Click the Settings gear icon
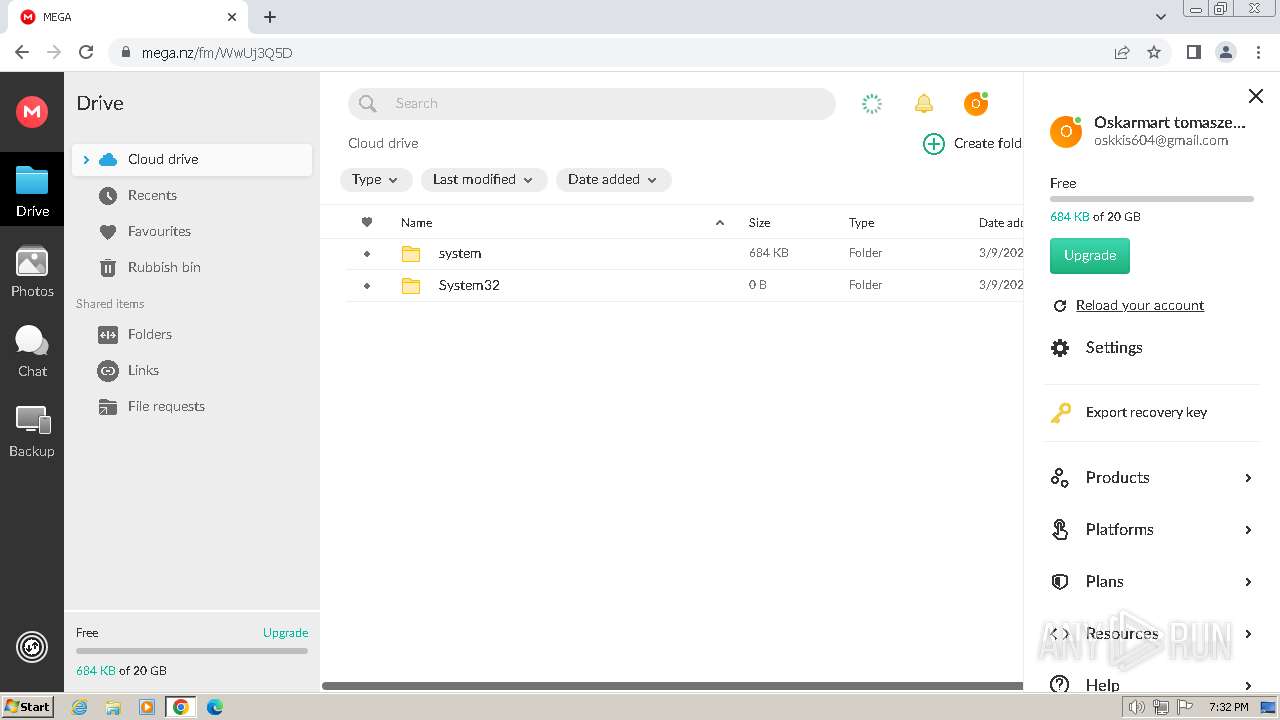The width and height of the screenshot is (1280, 720). coord(1060,348)
